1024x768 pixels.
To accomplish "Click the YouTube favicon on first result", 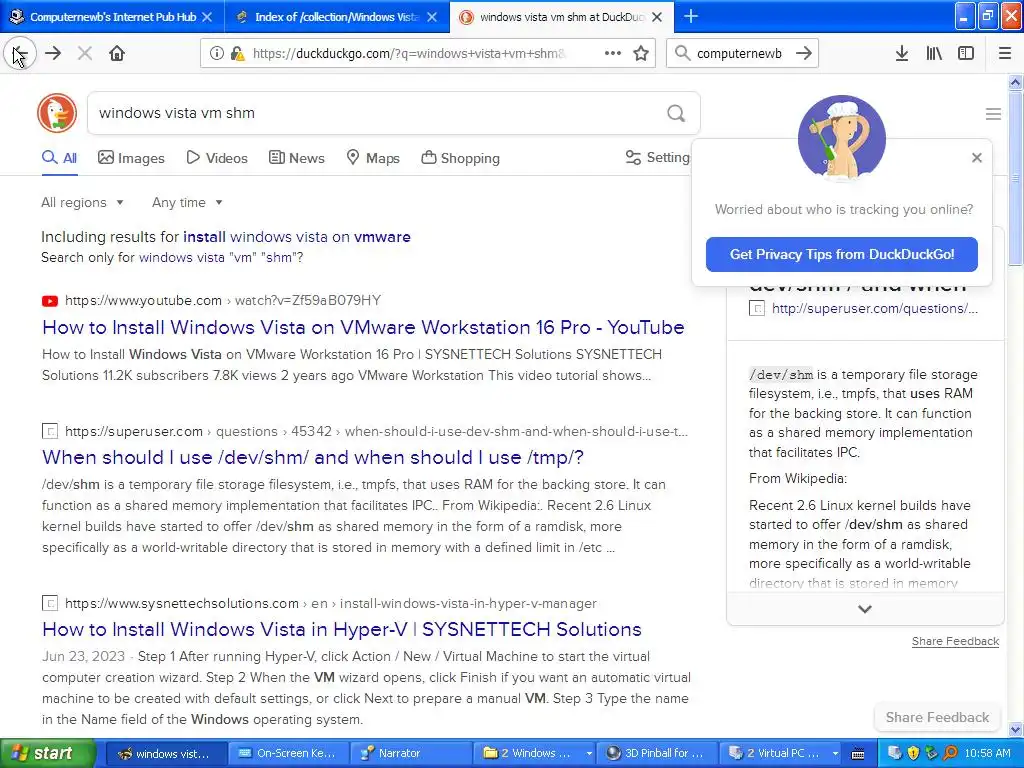I will 50,301.
